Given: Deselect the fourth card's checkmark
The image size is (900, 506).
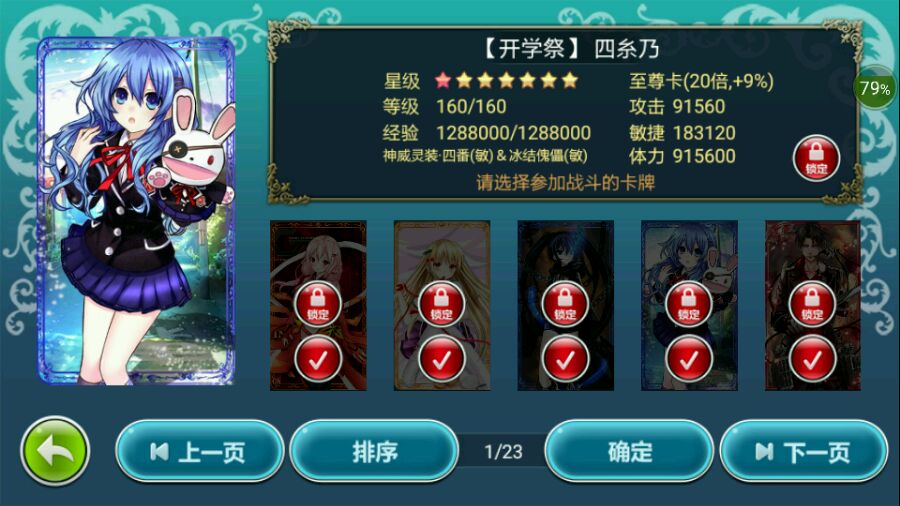Looking at the screenshot, I should [689, 359].
